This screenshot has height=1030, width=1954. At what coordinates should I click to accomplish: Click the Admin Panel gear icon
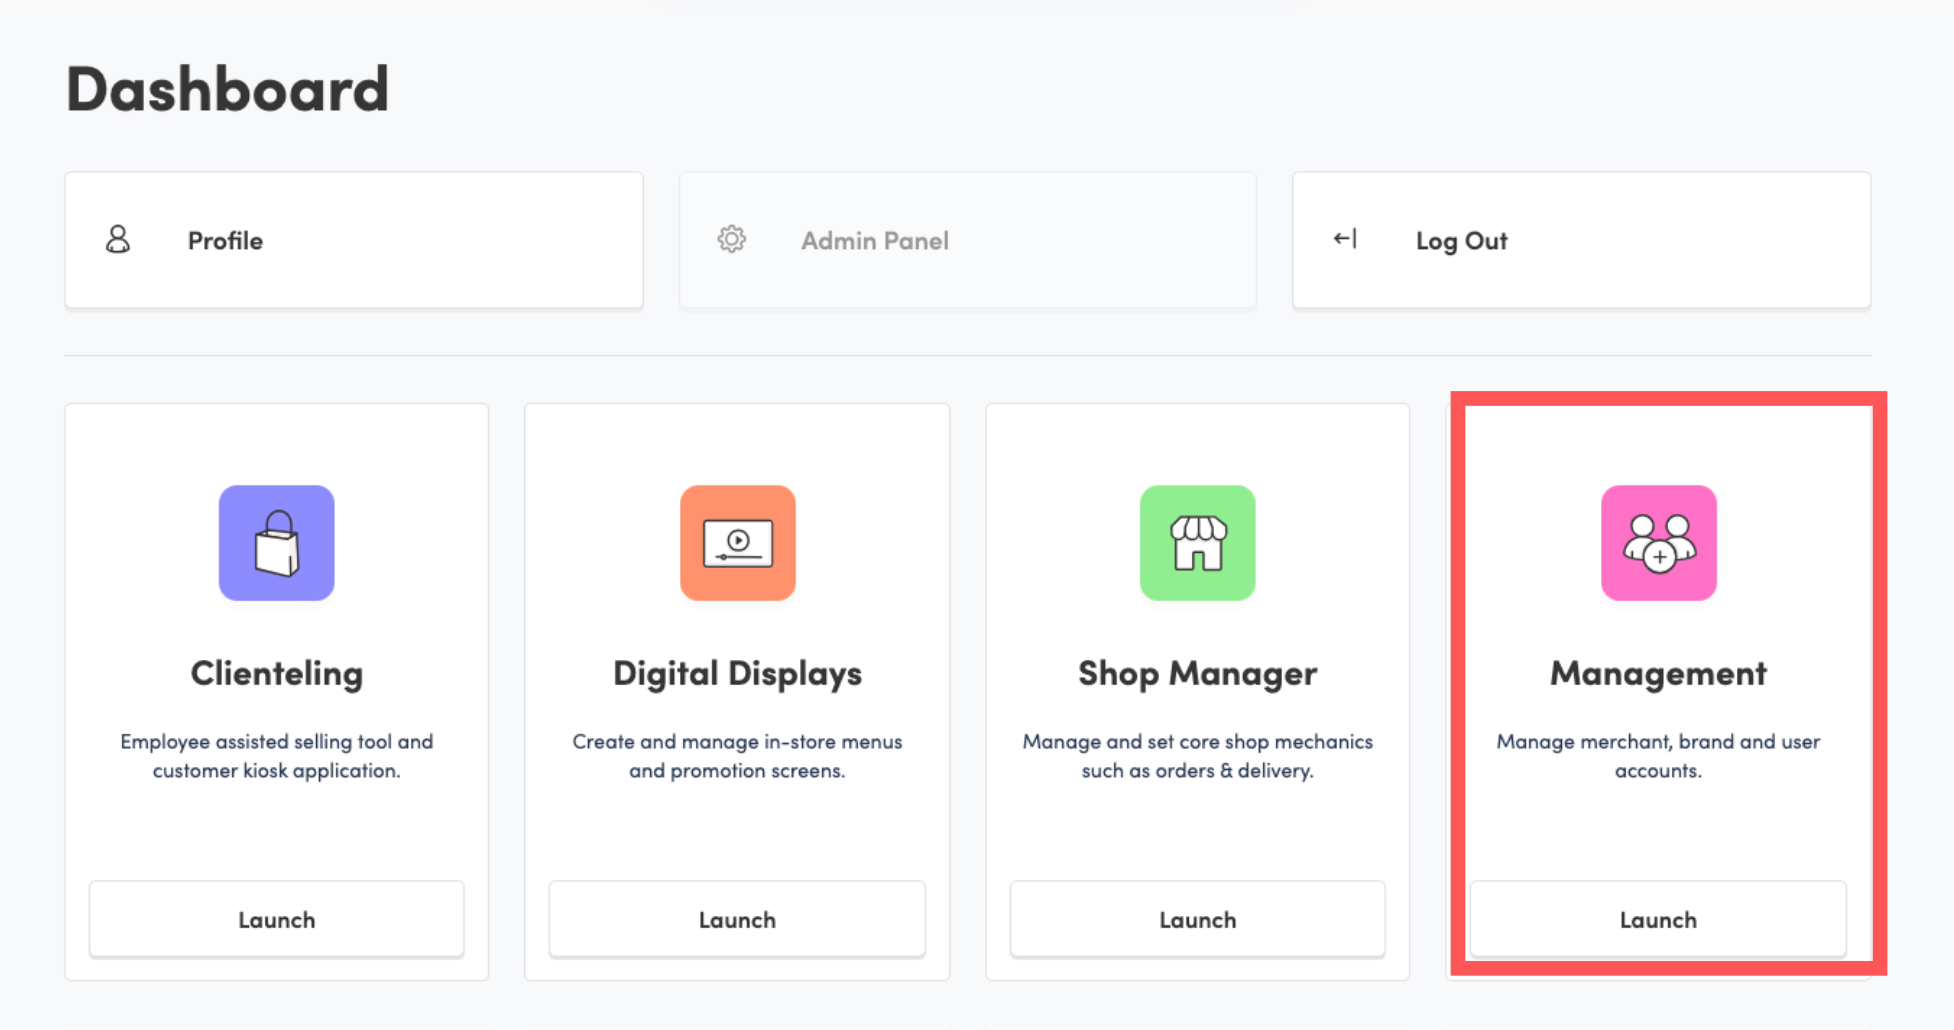click(x=732, y=240)
